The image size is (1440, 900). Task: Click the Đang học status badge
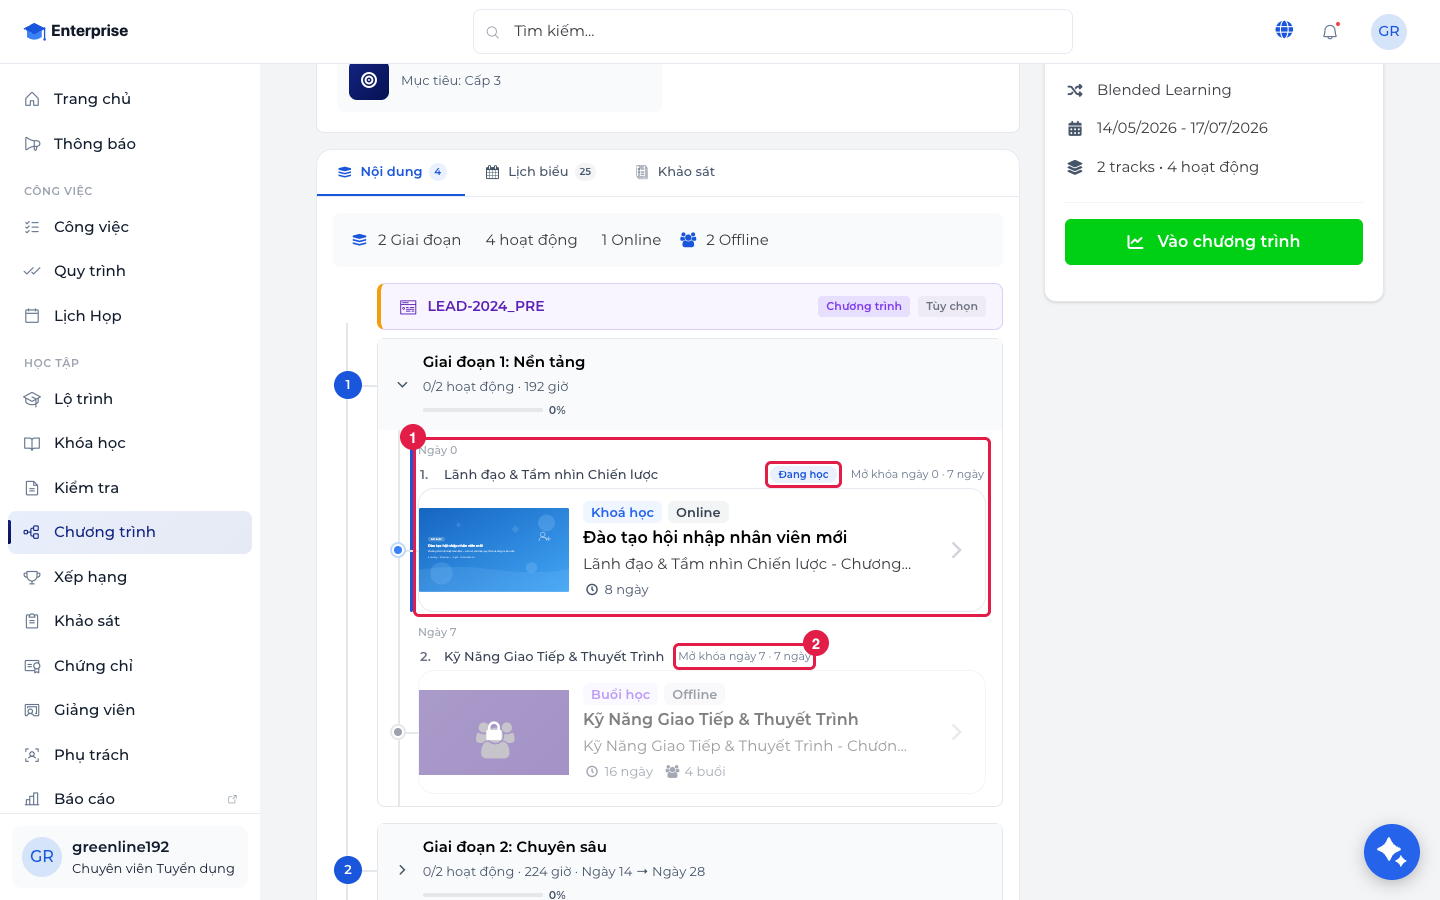803,474
